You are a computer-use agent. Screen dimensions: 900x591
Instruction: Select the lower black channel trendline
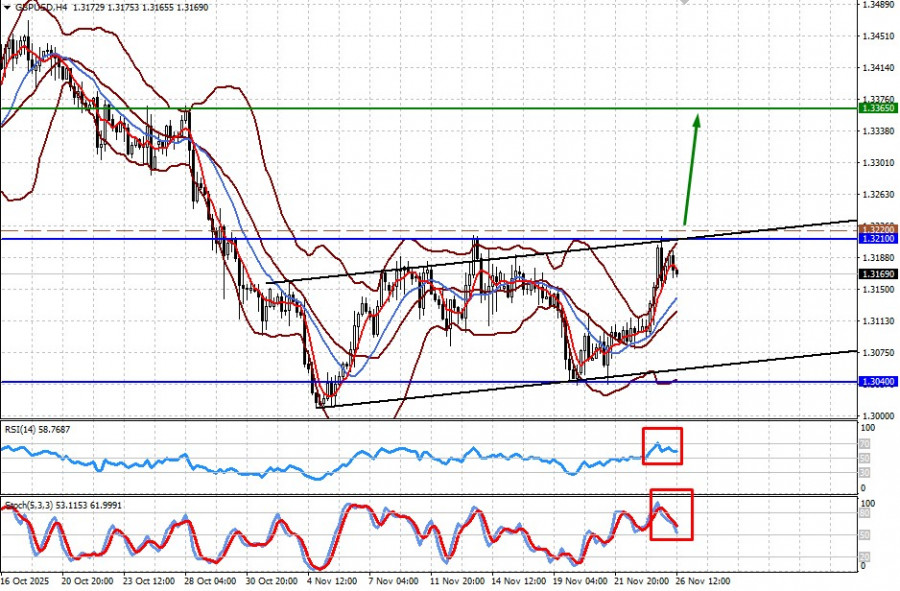click(587, 379)
